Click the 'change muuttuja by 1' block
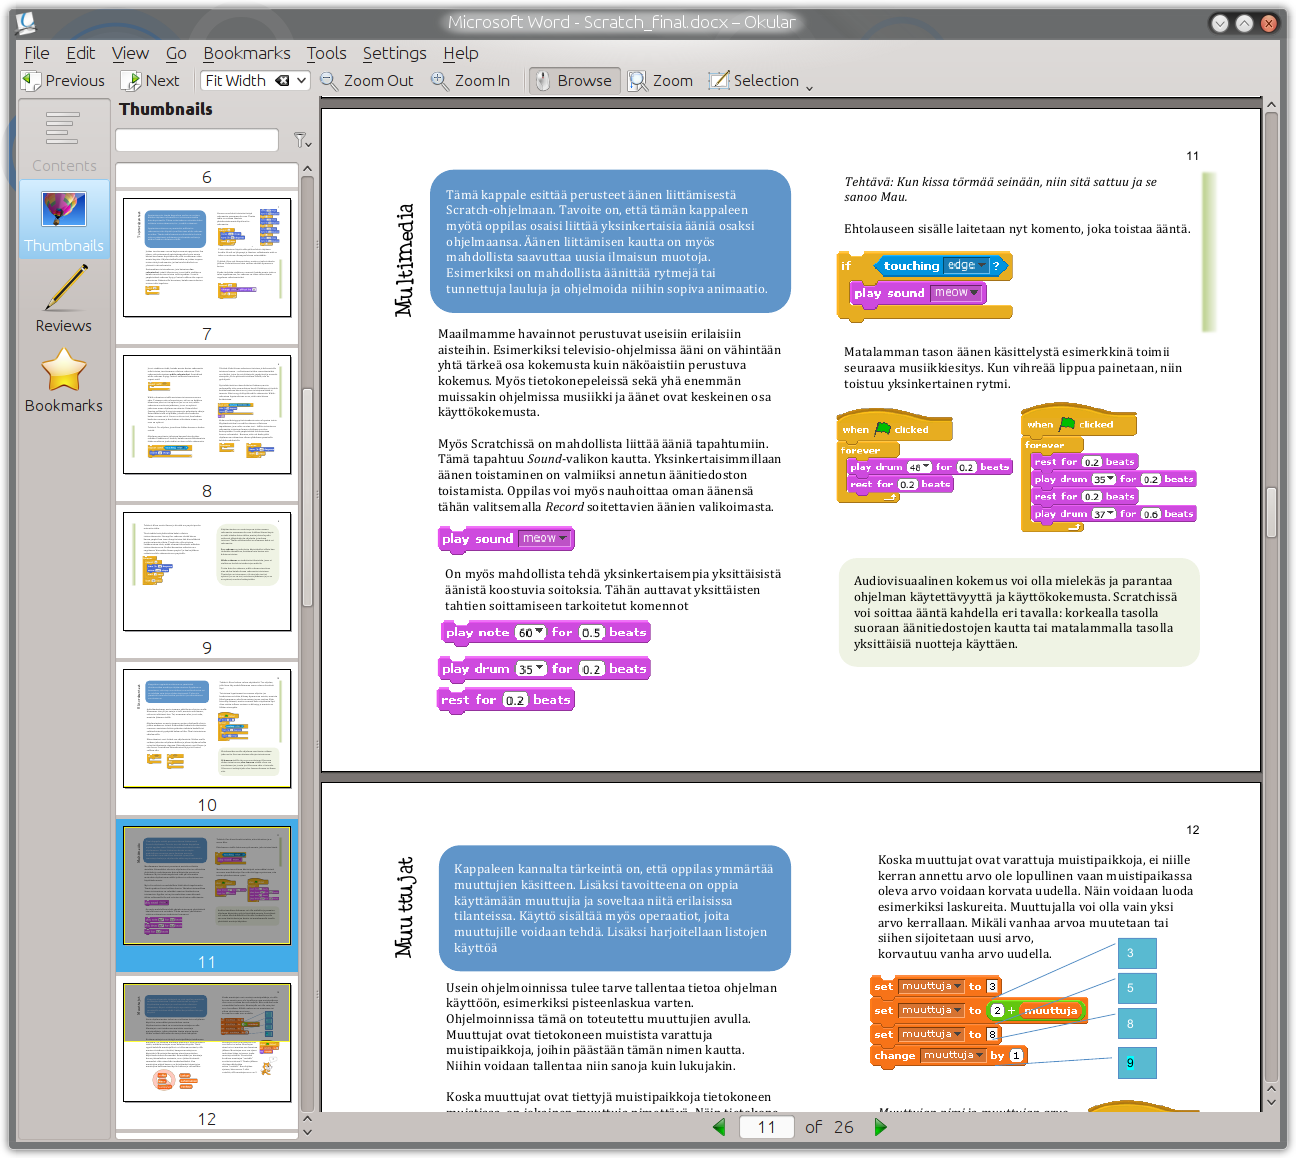Screen dimensions: 1296x1158 tap(948, 1056)
